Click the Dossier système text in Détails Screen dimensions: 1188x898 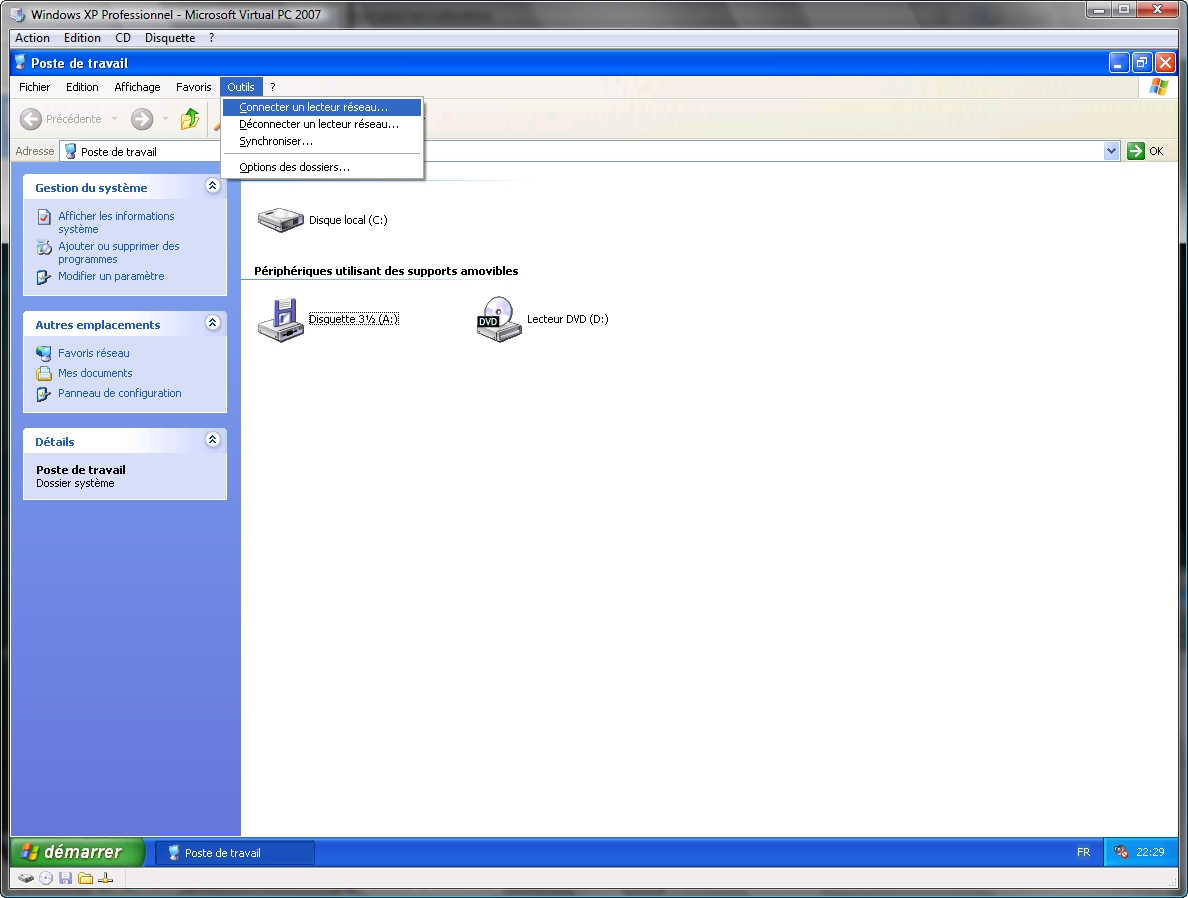coord(75,483)
